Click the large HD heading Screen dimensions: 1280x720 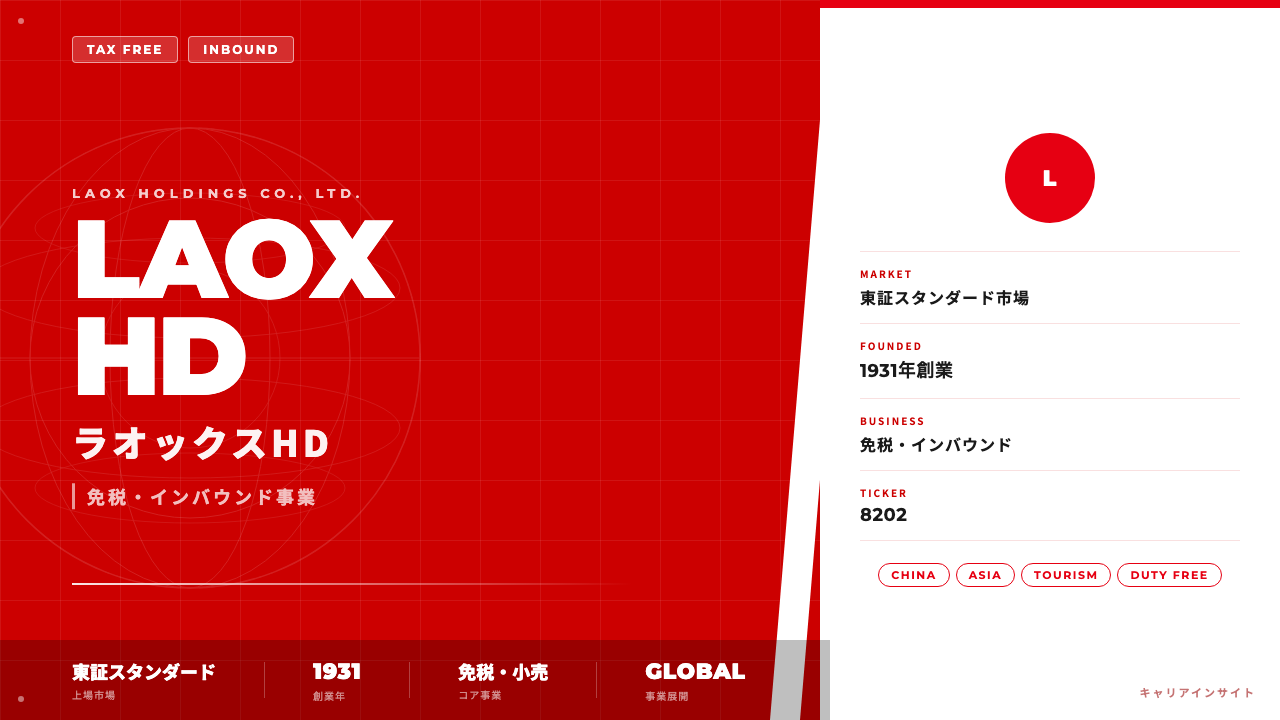click(161, 354)
